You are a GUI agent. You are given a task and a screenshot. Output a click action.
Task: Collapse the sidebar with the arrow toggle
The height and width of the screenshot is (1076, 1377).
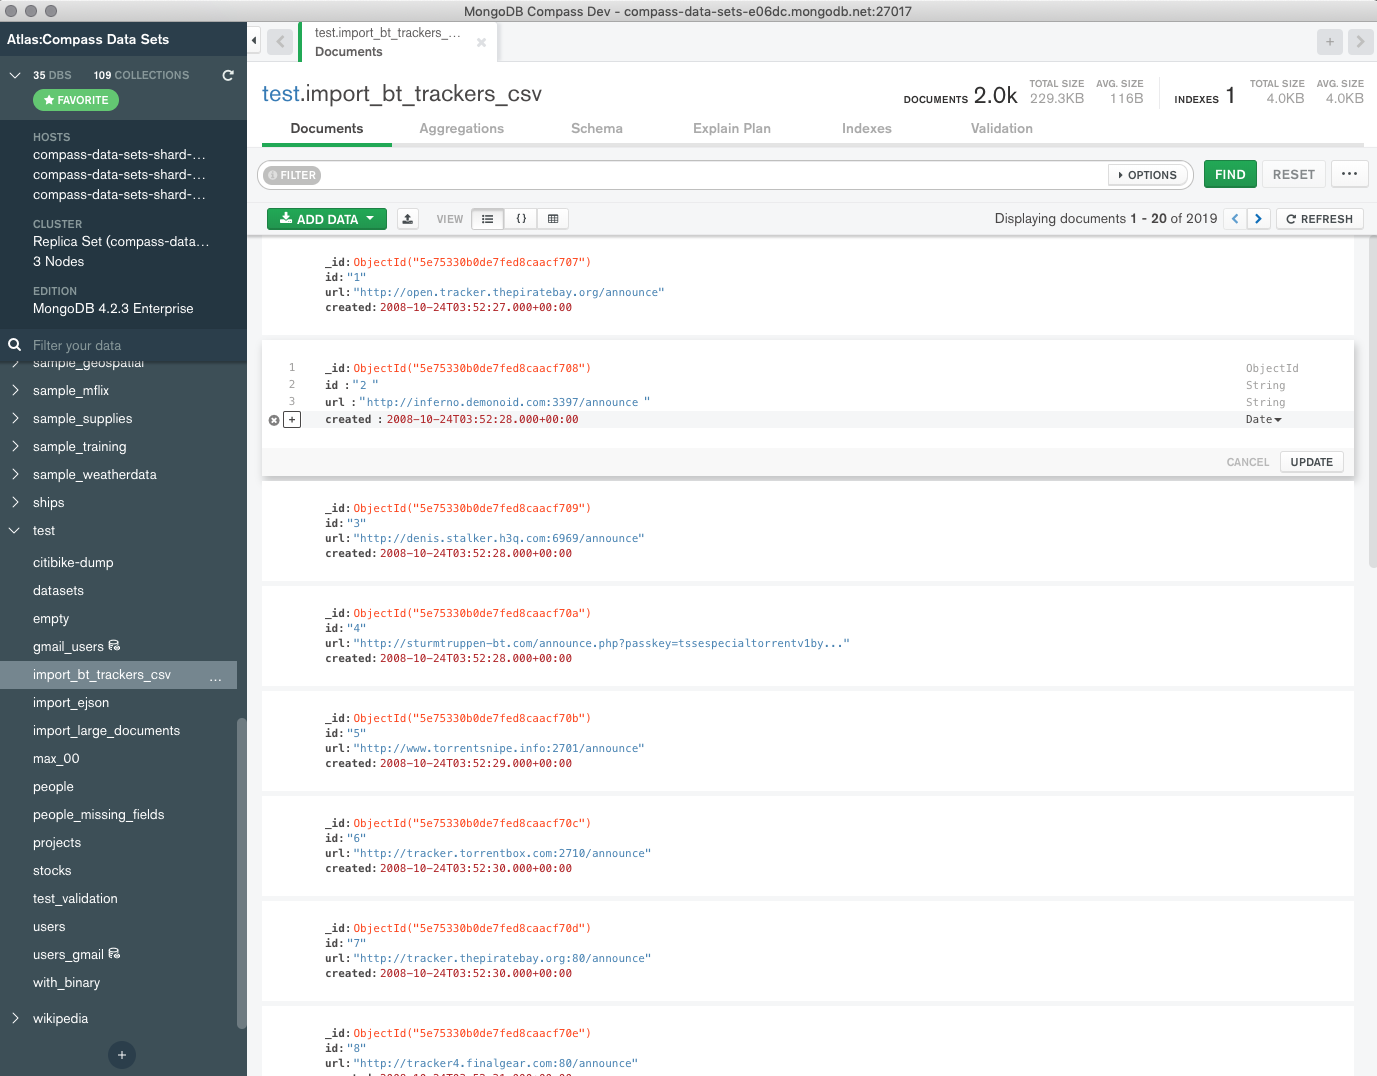(254, 41)
